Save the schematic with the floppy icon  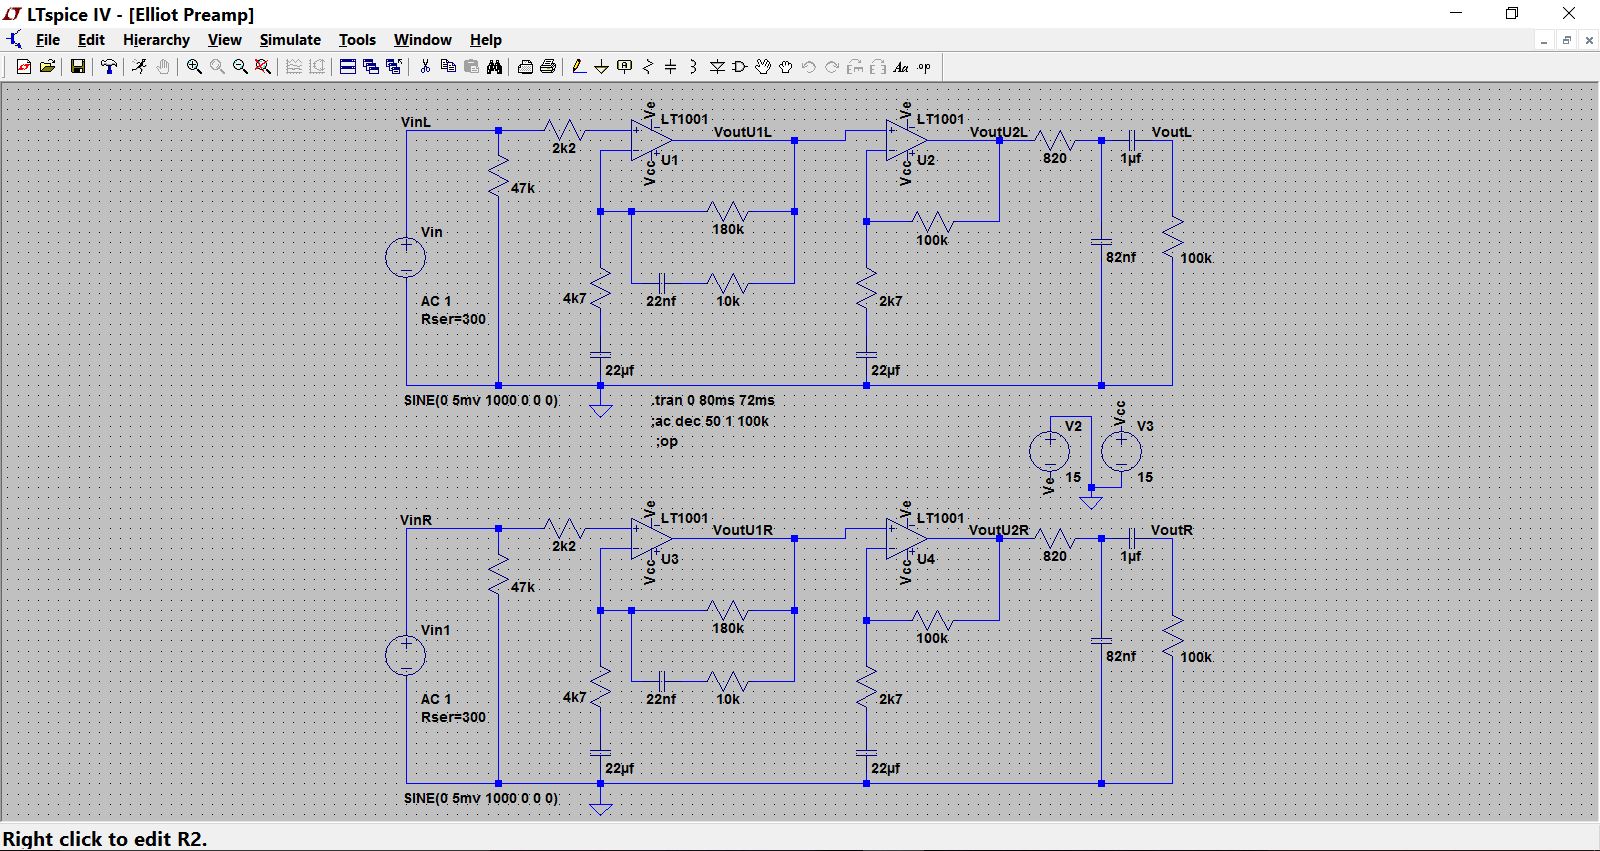tap(77, 67)
